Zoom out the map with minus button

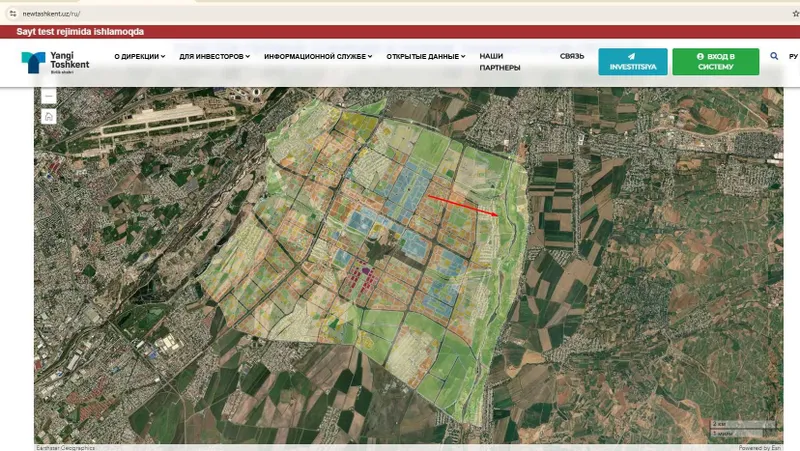[x=48, y=96]
